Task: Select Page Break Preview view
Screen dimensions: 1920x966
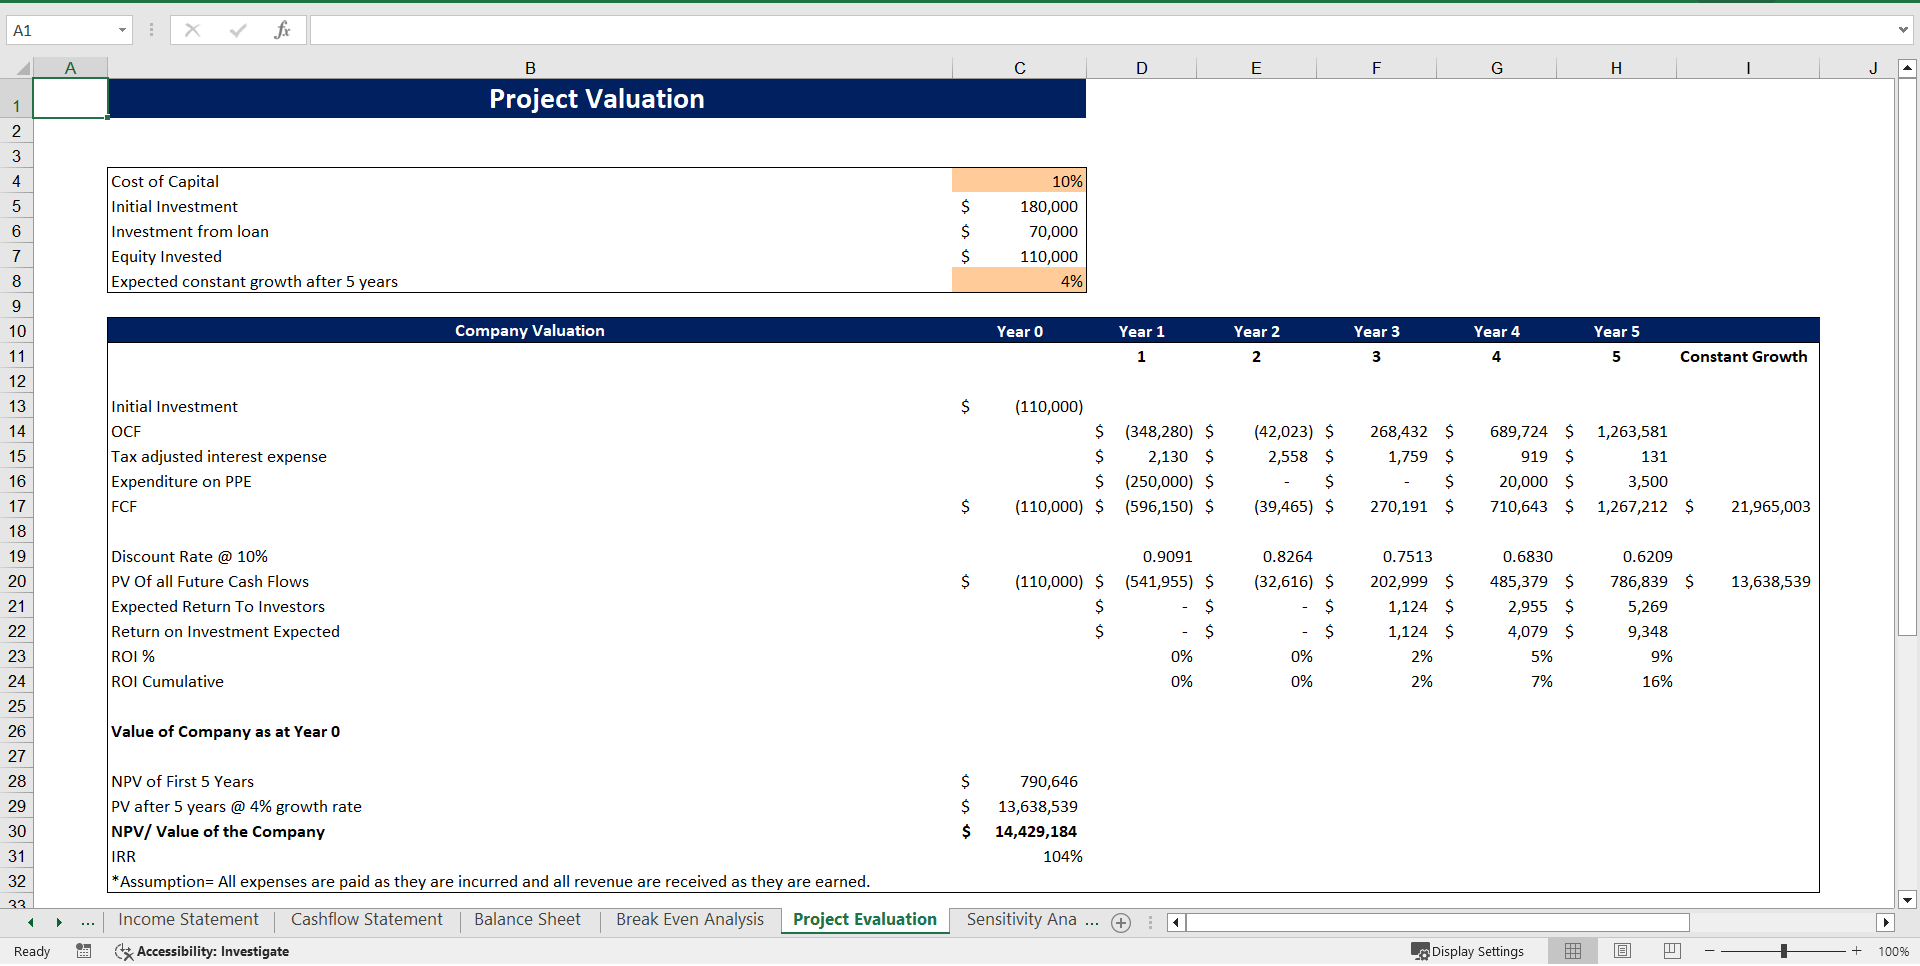Action: tap(1670, 951)
